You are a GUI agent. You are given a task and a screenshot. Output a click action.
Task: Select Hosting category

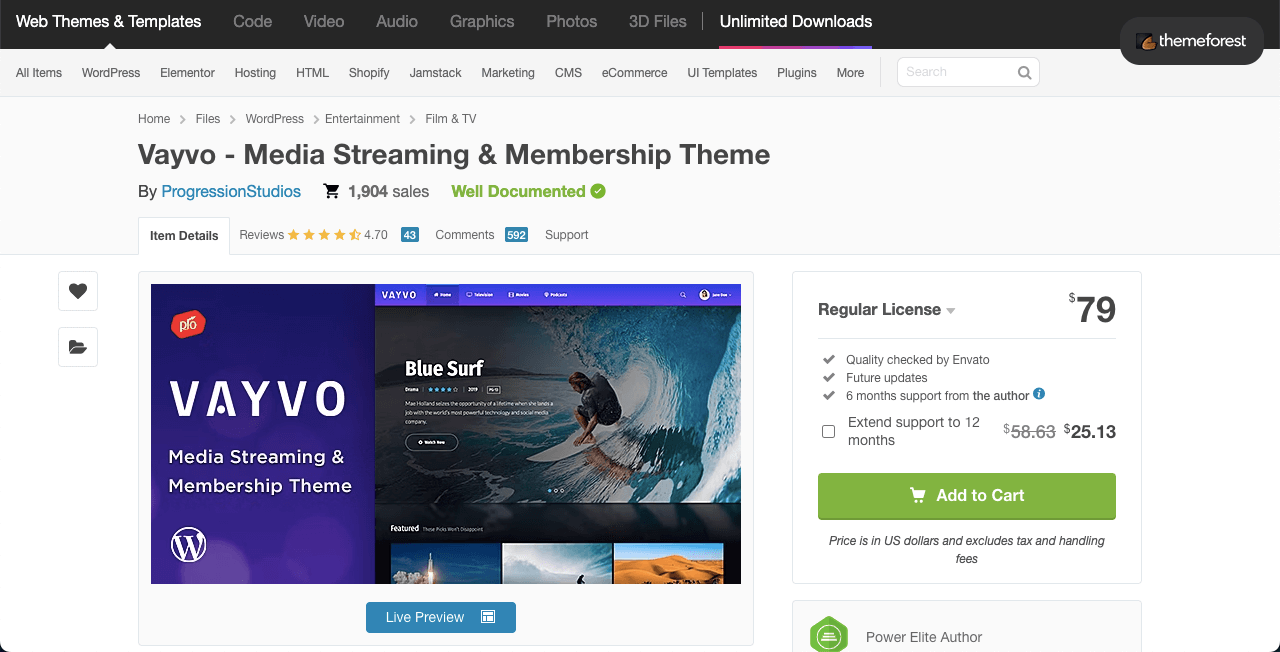click(255, 73)
